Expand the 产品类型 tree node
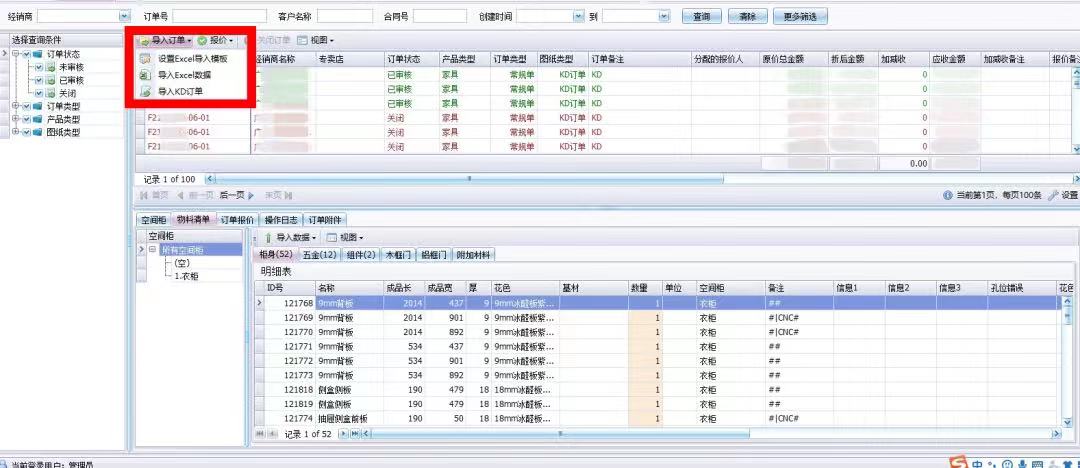This screenshot has height=468, width=1080. tap(16, 119)
